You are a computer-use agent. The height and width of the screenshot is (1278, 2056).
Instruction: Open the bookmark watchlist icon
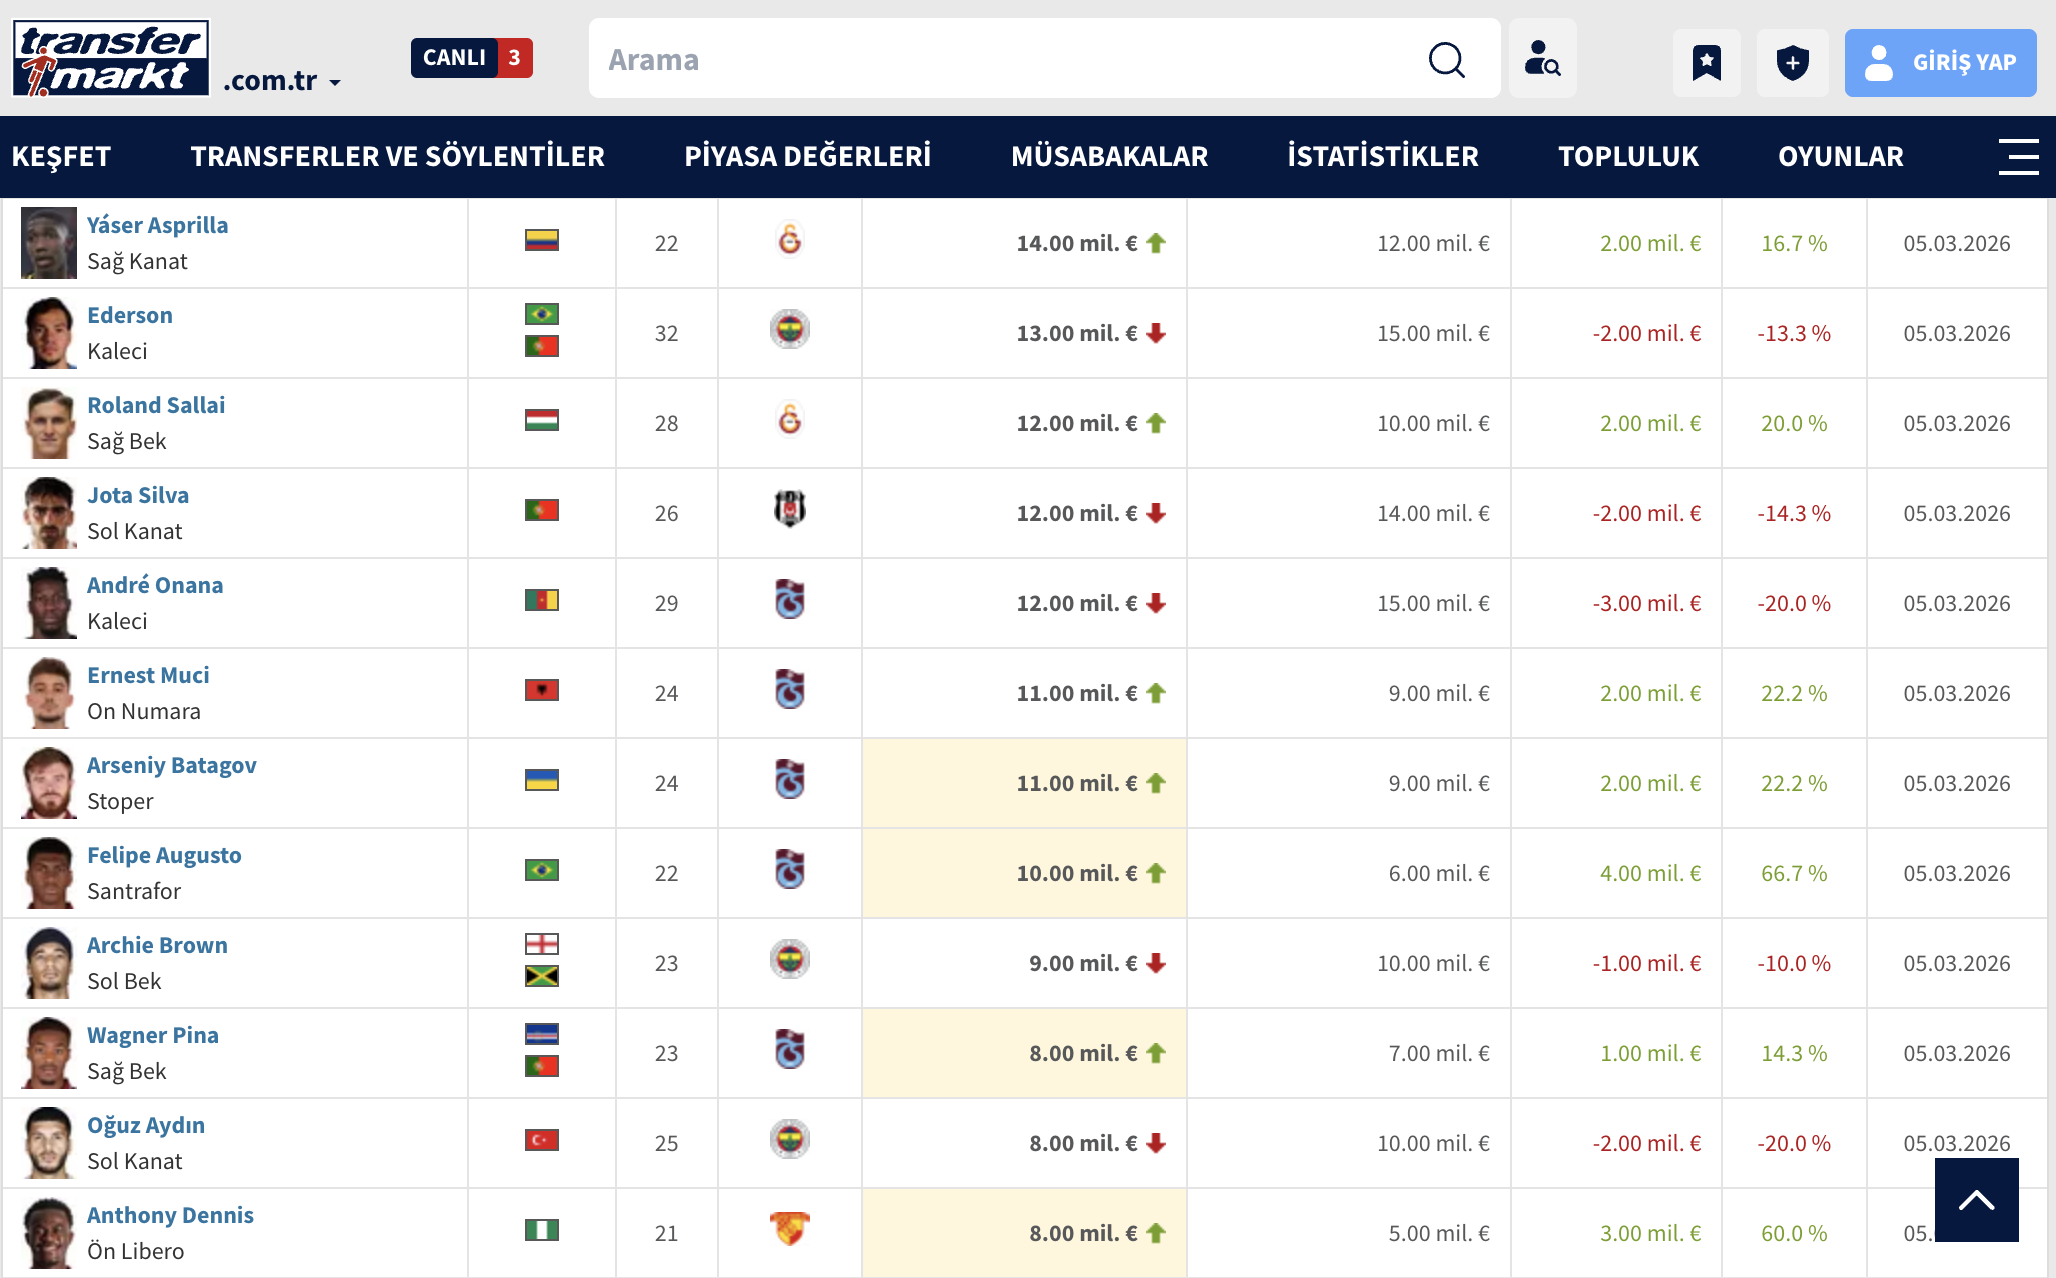[1706, 62]
